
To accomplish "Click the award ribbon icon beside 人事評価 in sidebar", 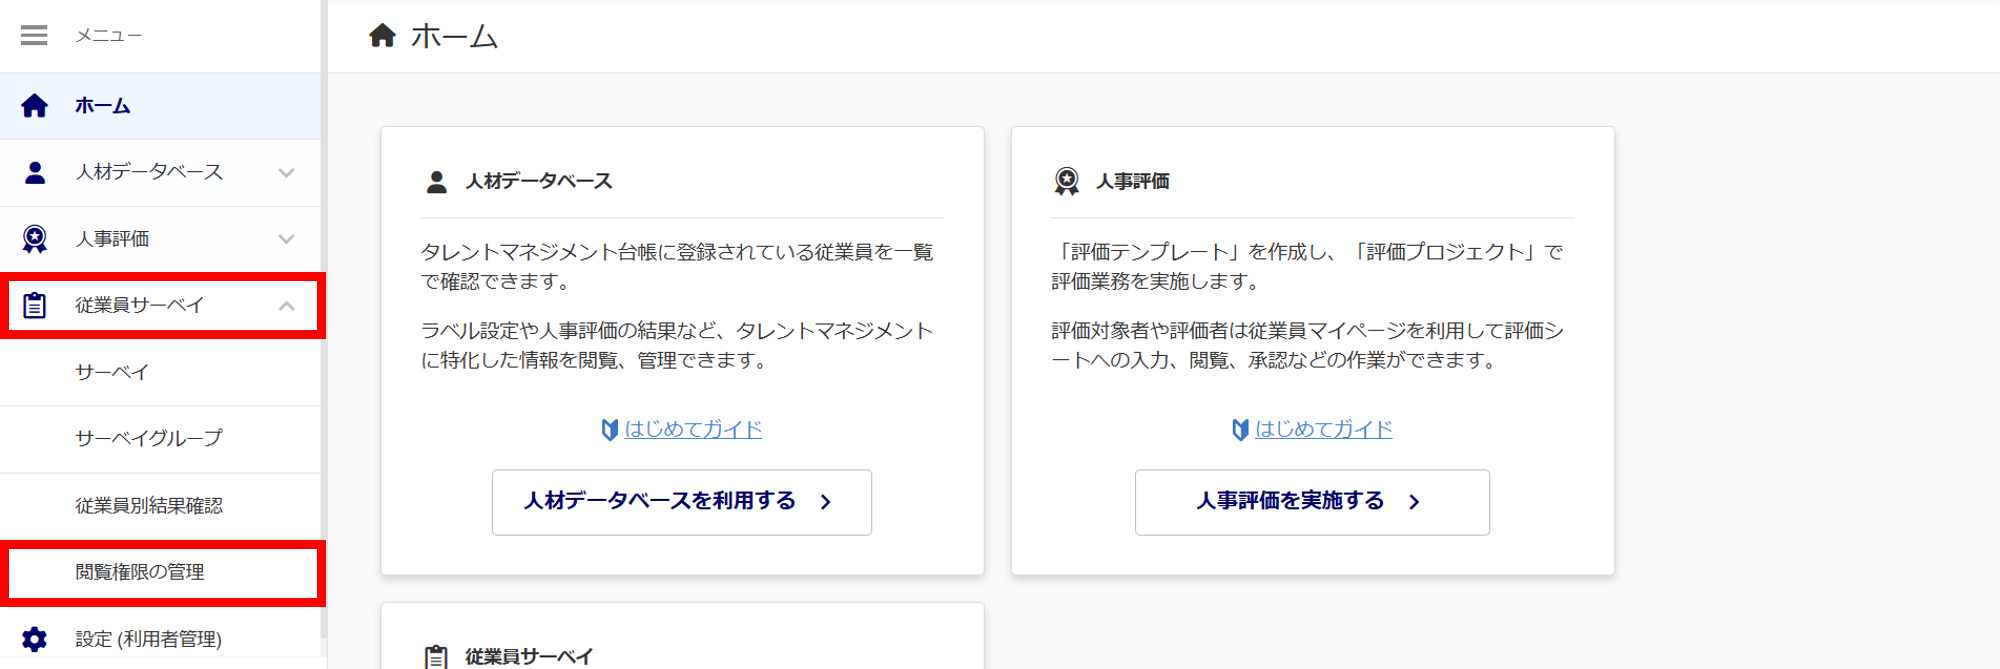I will click(x=34, y=239).
